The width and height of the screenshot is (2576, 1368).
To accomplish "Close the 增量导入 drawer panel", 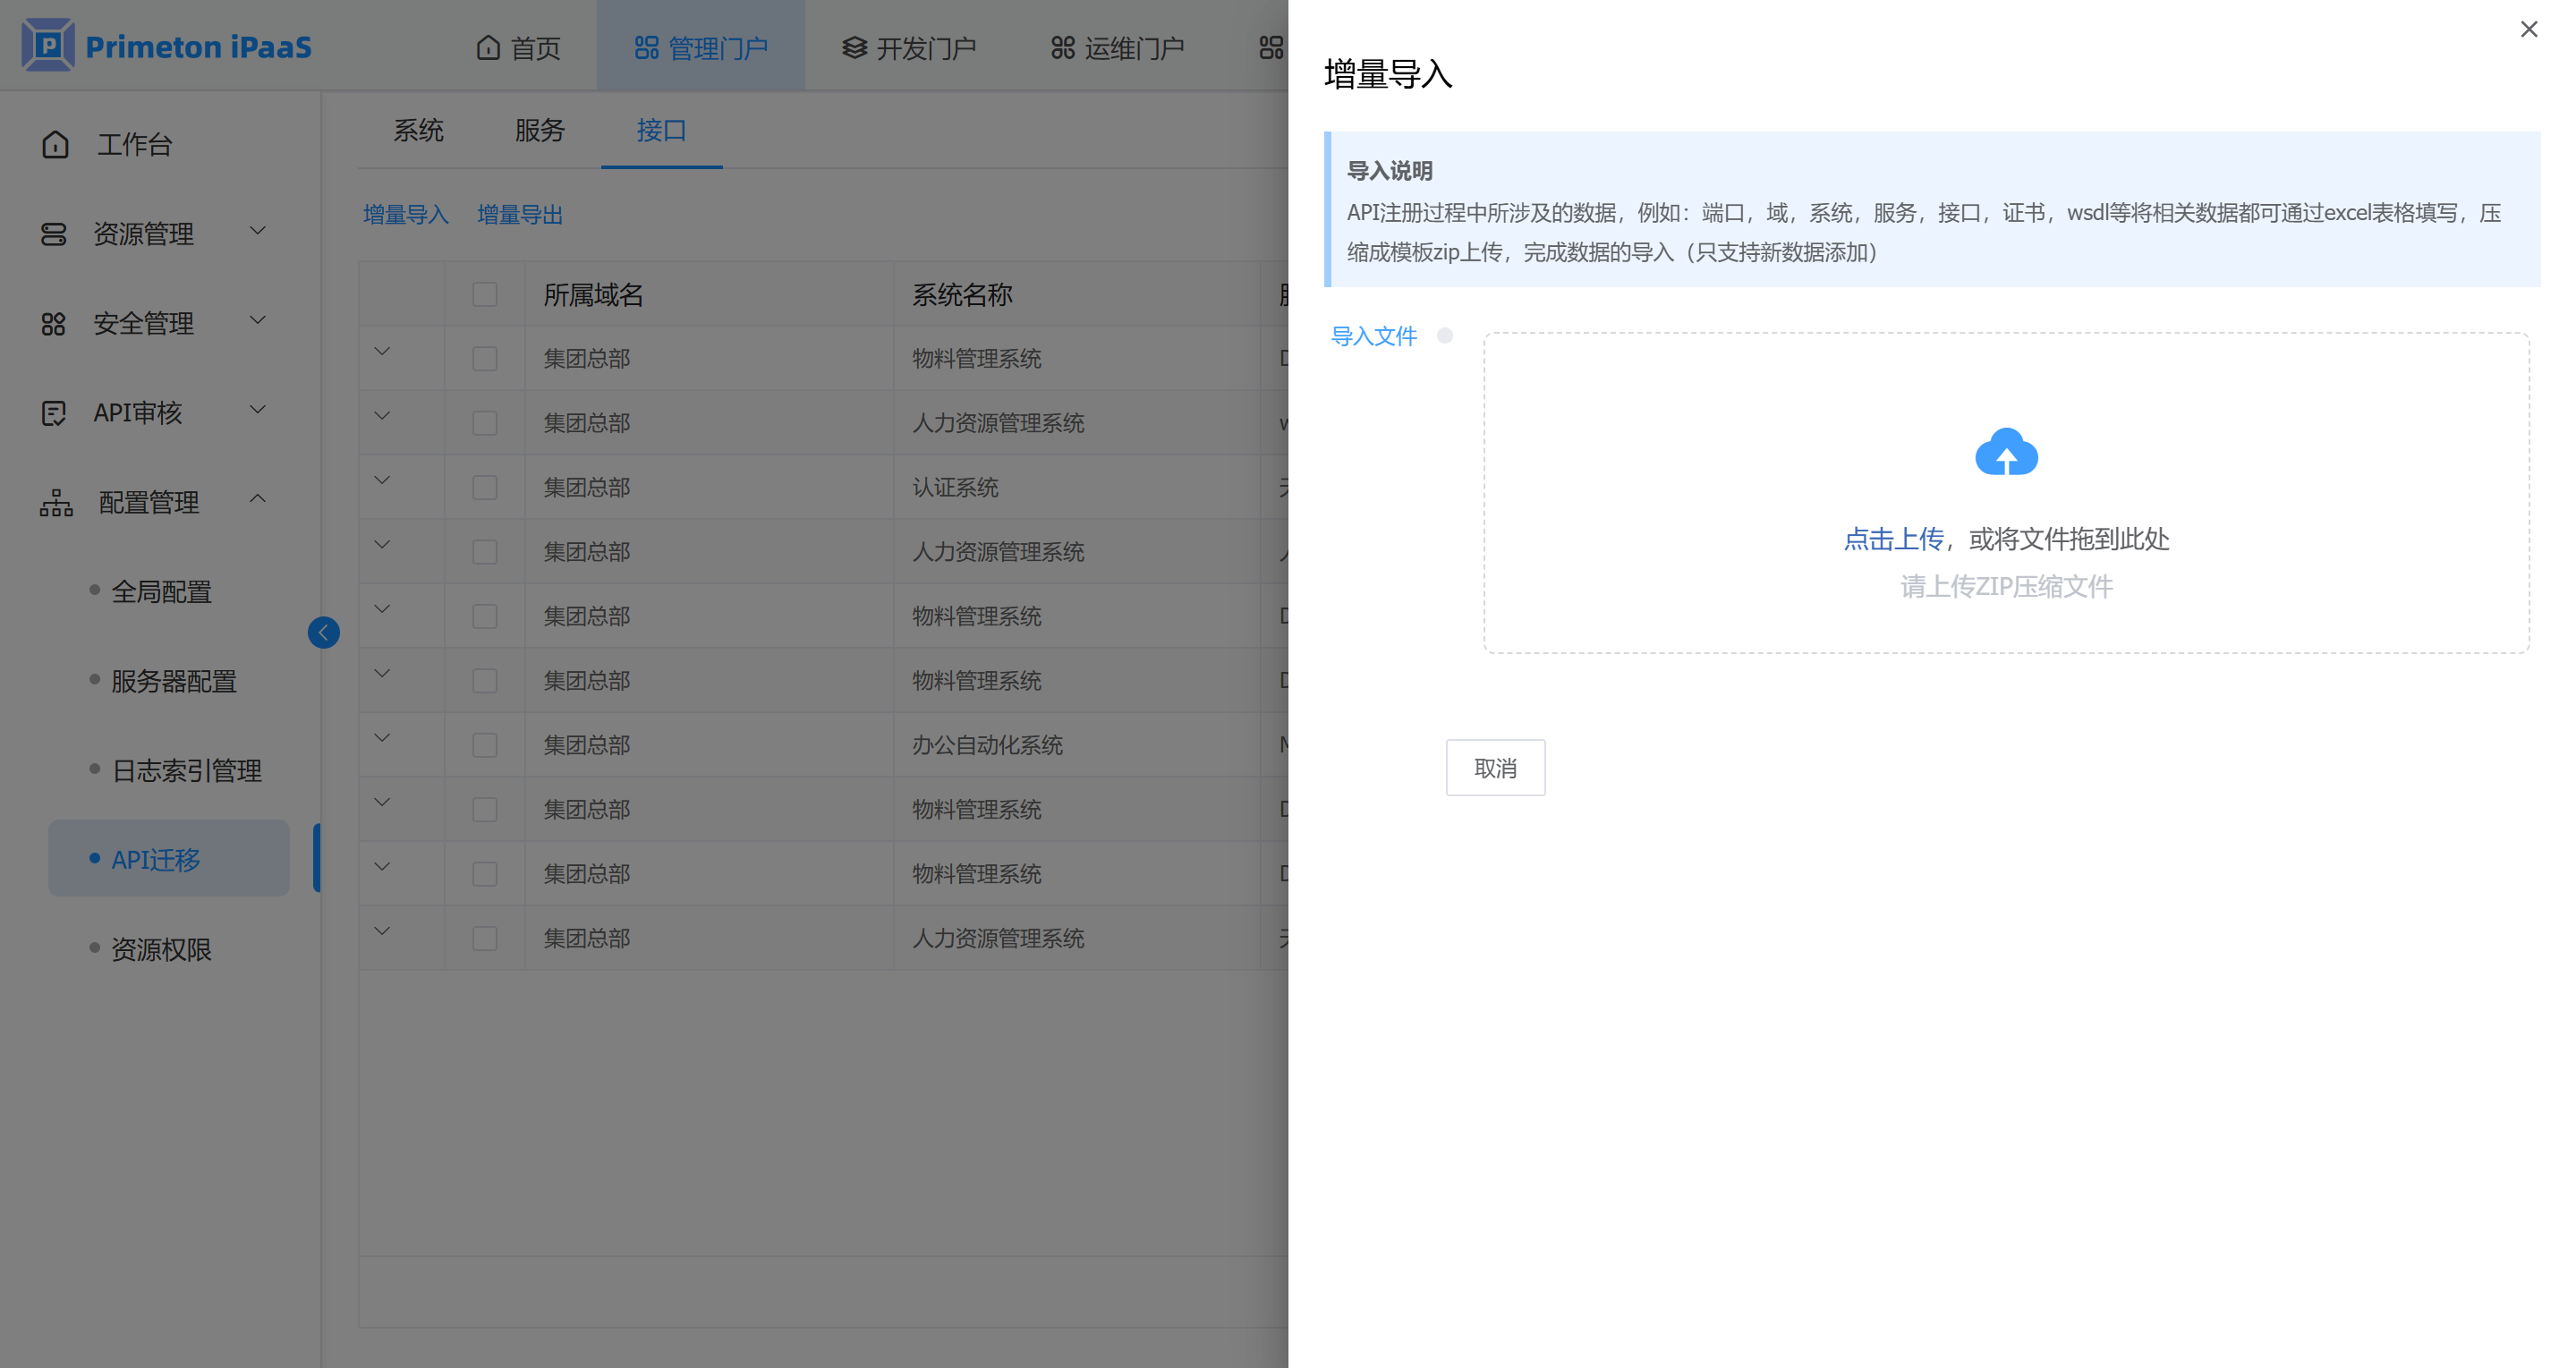I will click(x=2528, y=29).
